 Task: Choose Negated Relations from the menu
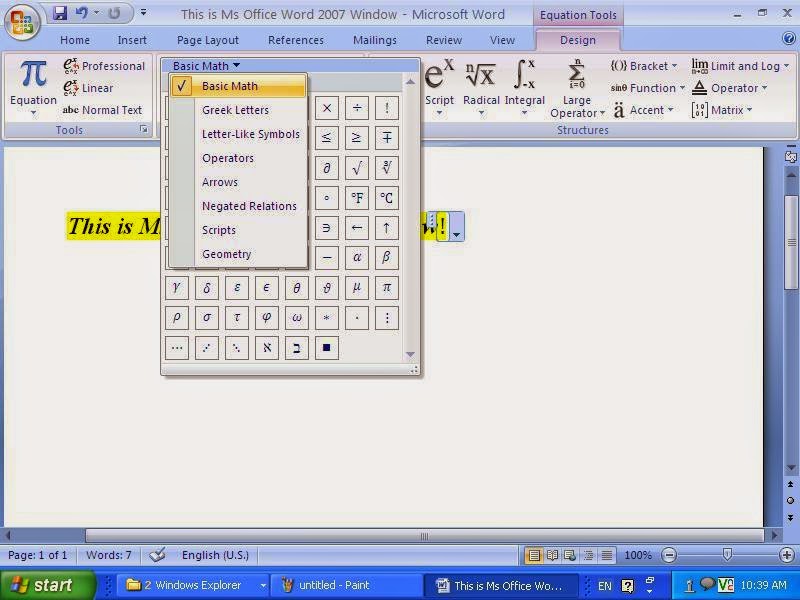[249, 206]
